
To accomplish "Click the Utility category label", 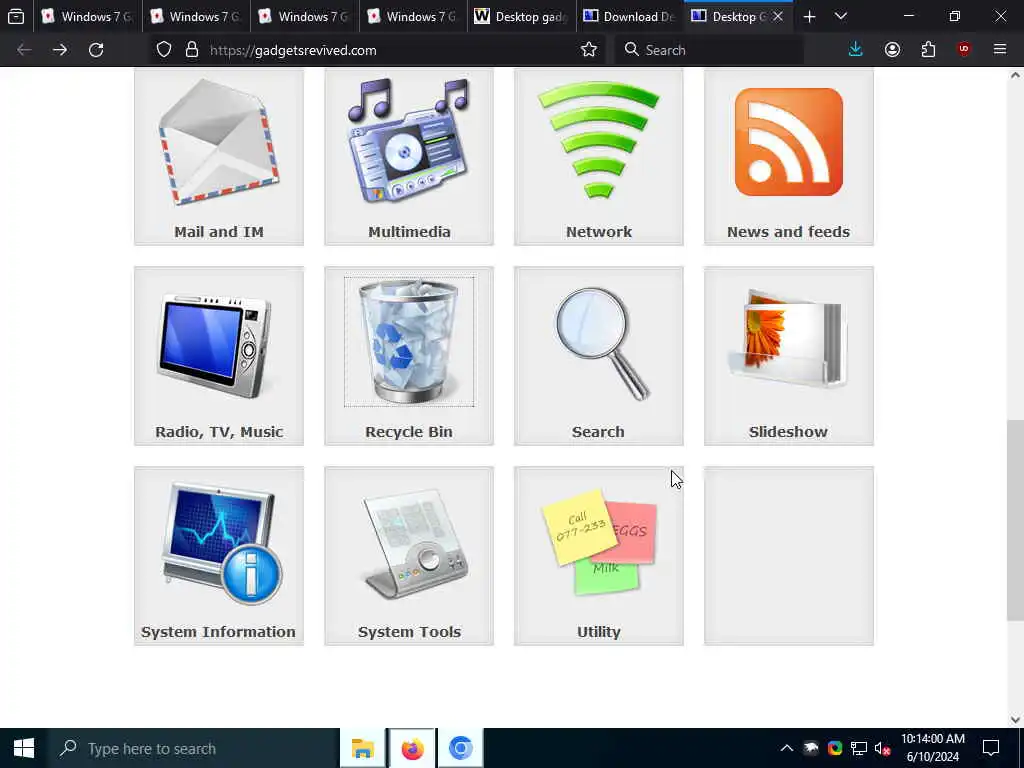I will (x=599, y=632).
